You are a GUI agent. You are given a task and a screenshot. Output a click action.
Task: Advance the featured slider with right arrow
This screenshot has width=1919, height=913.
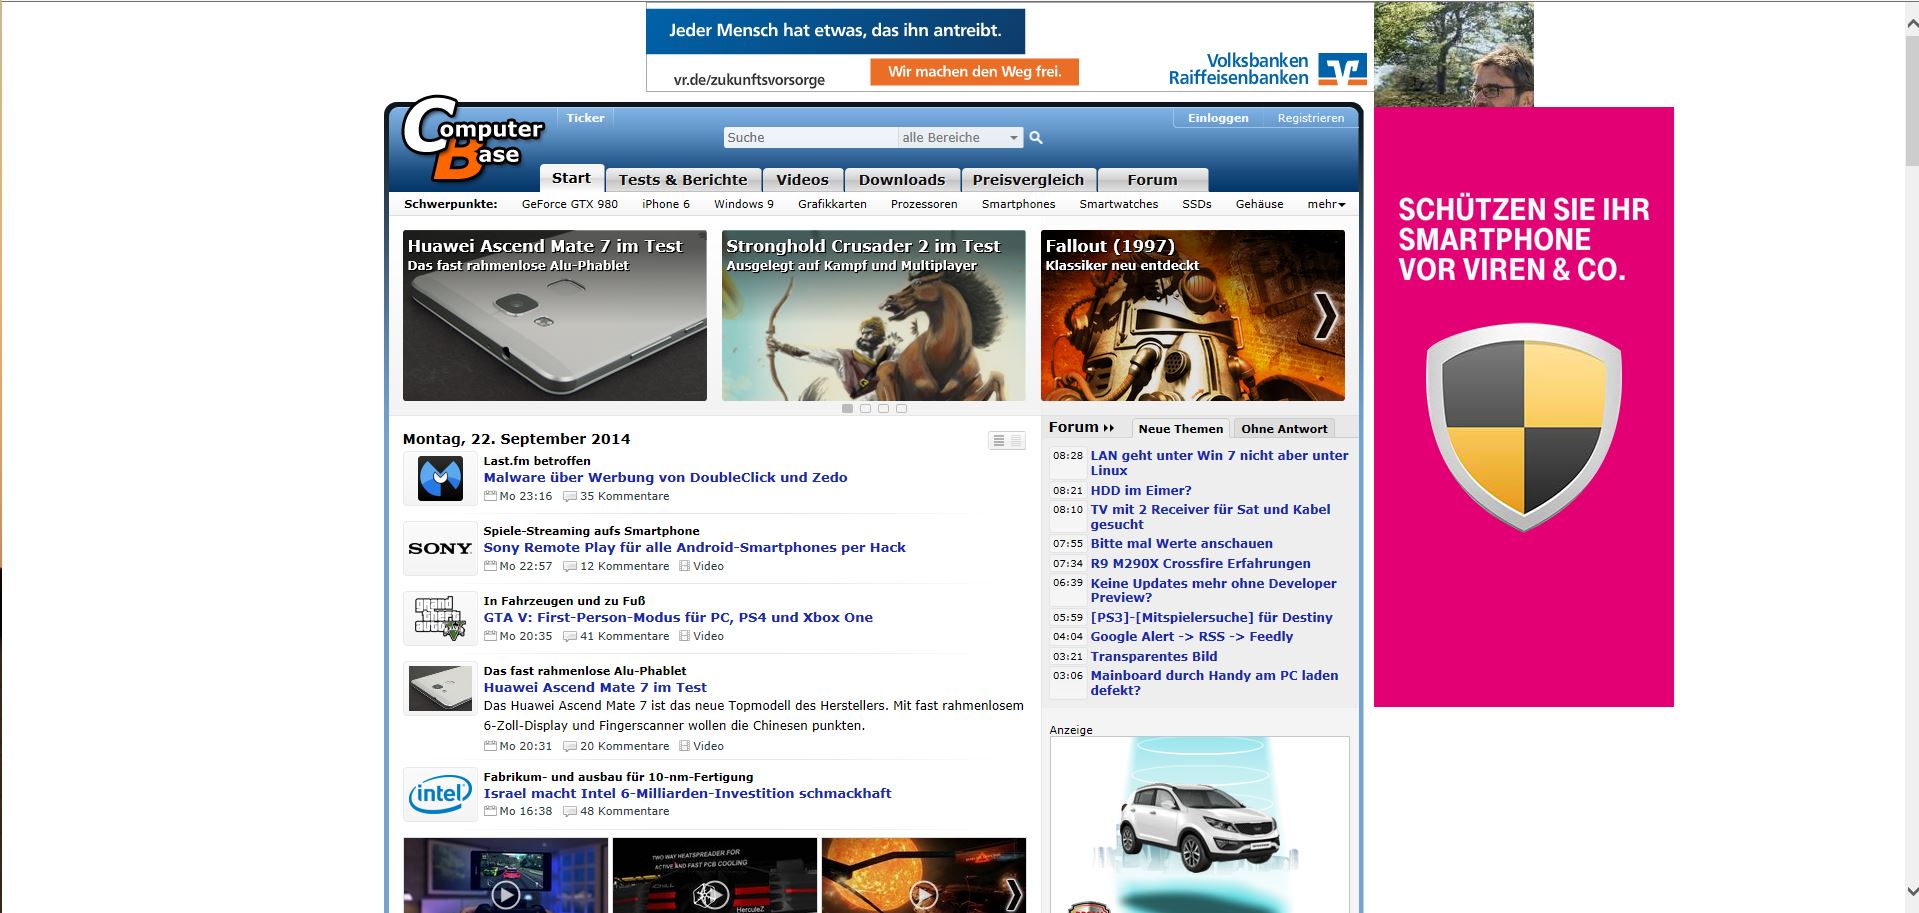tap(1325, 316)
